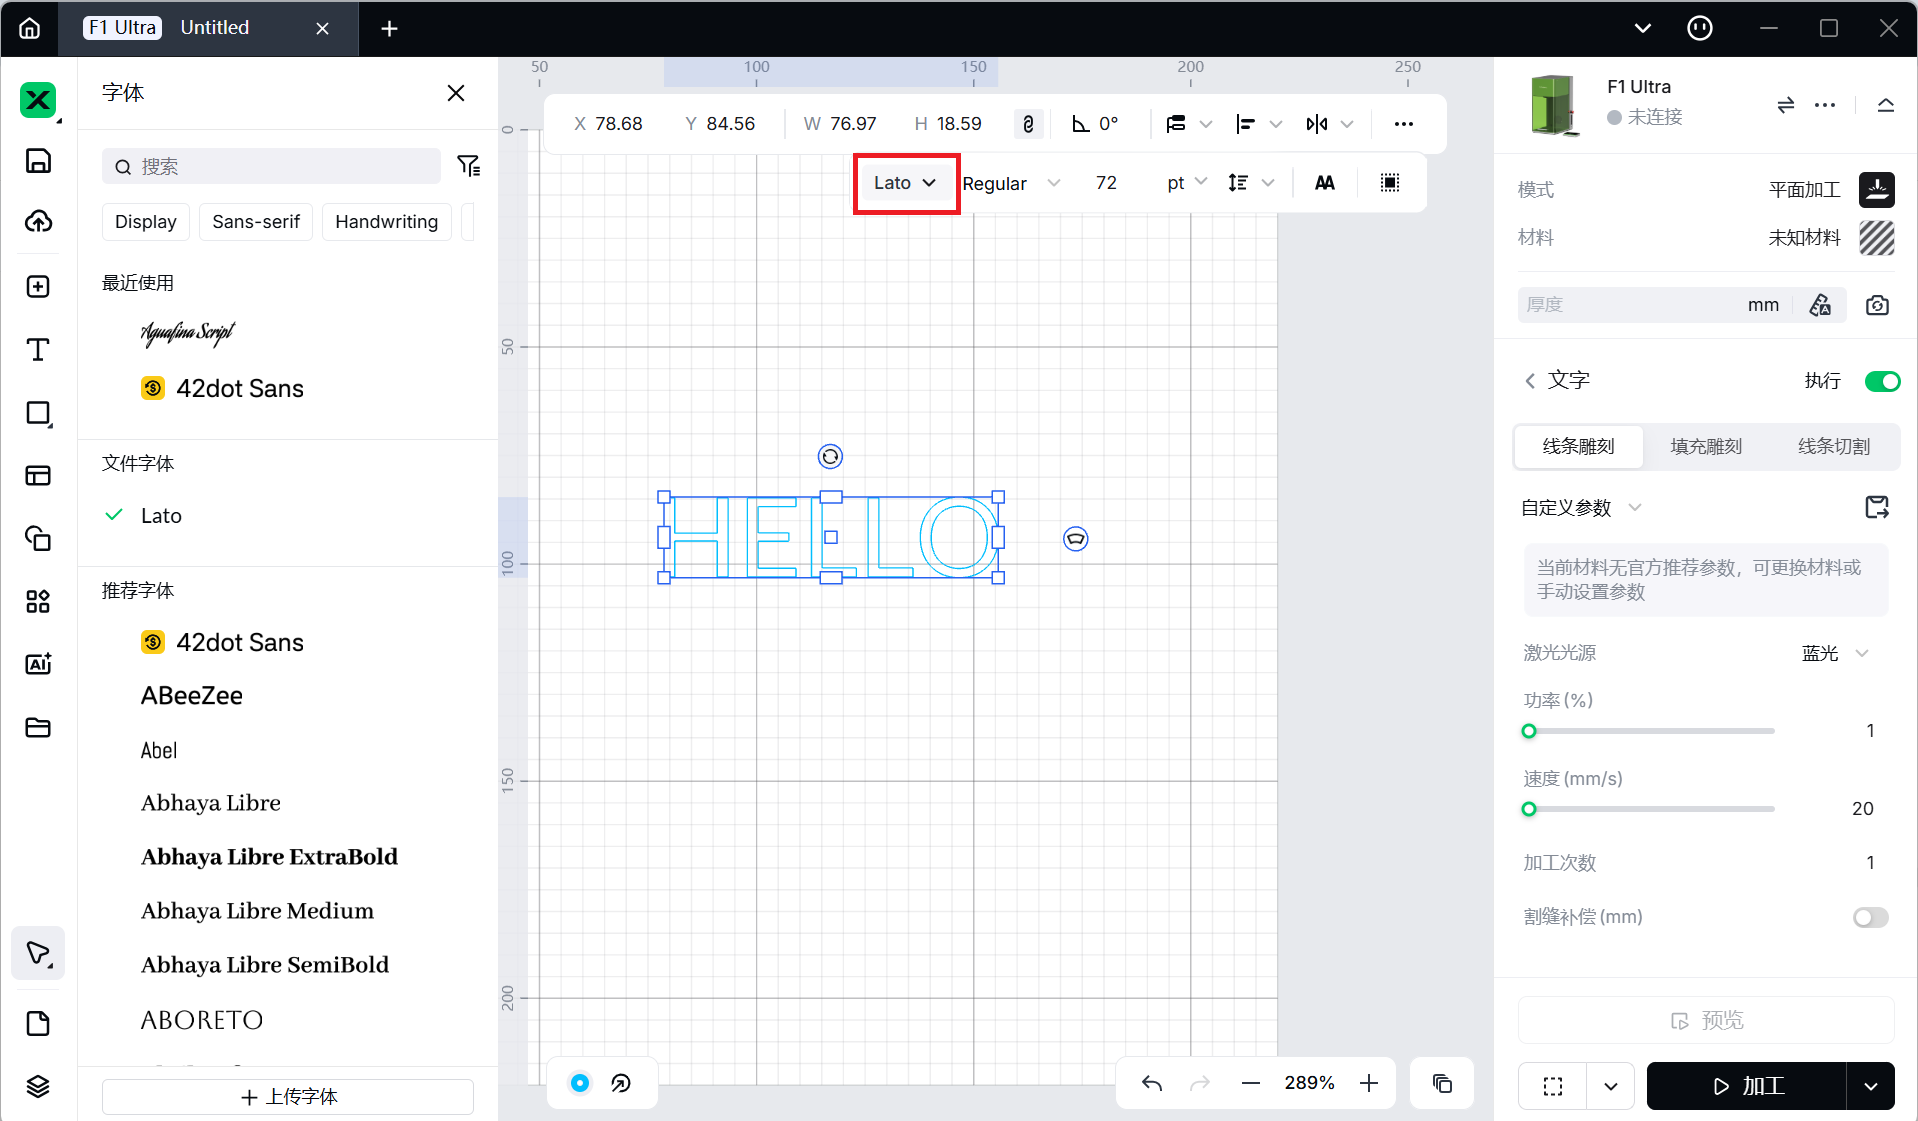Open the AI tool in sidebar
1918x1121 pixels.
pyautogui.click(x=38, y=664)
